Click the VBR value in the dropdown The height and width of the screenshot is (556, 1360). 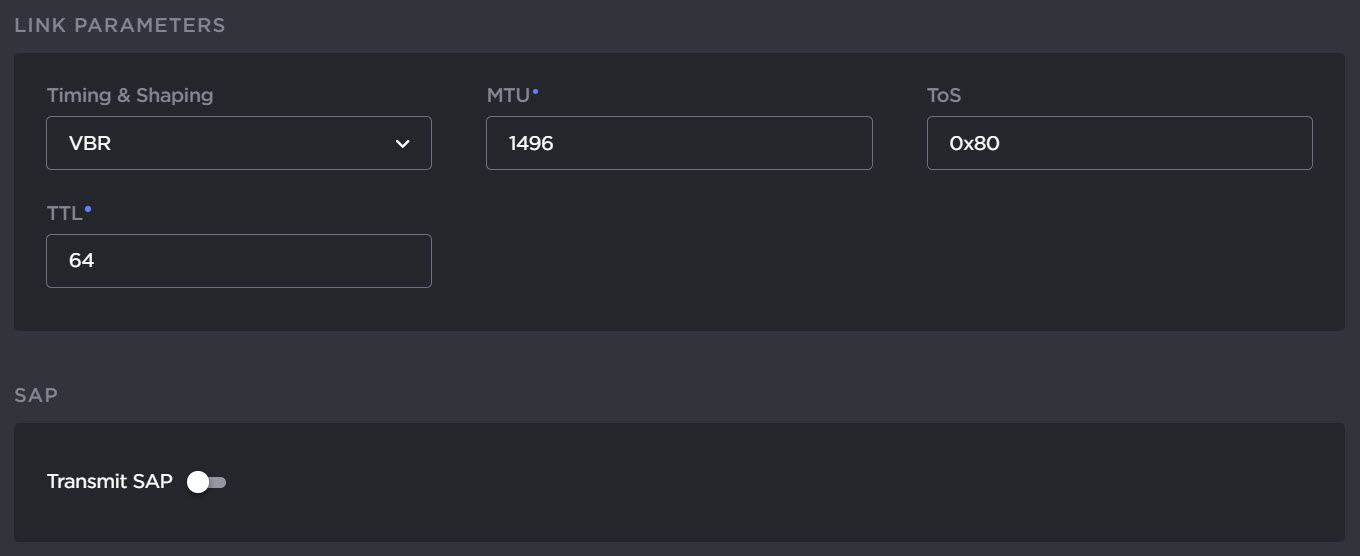tap(90, 144)
